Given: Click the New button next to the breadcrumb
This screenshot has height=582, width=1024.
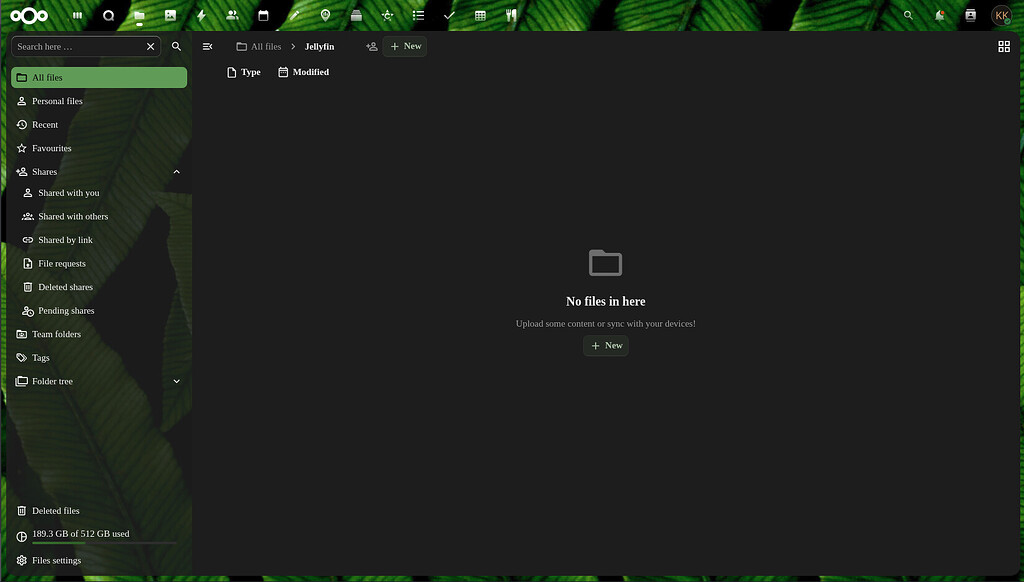Looking at the screenshot, I should (405, 46).
